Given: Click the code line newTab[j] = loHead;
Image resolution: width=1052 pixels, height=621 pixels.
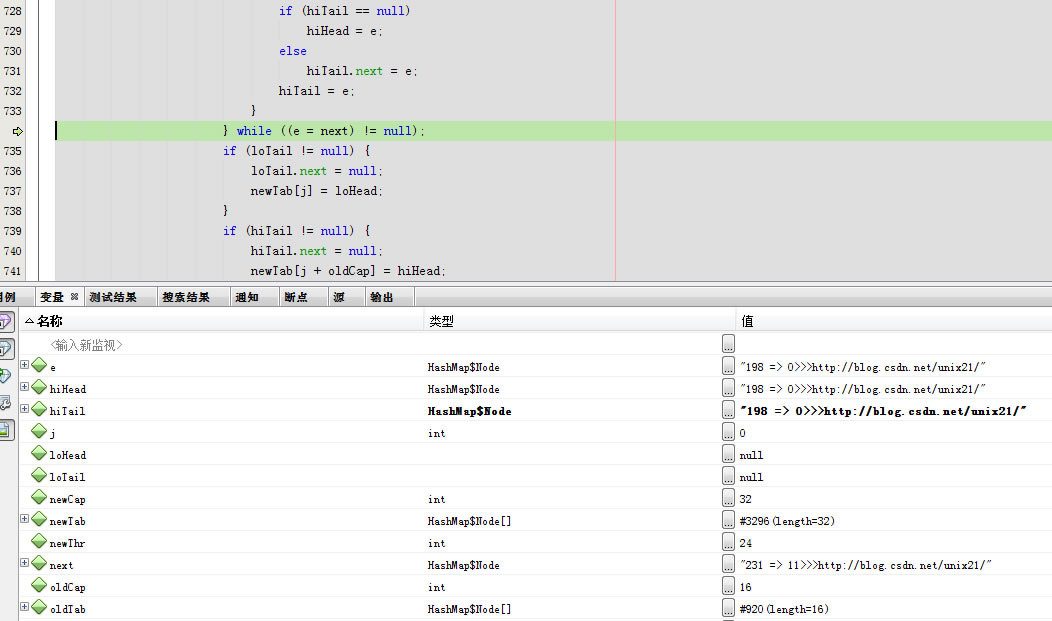Looking at the screenshot, I should [317, 191].
